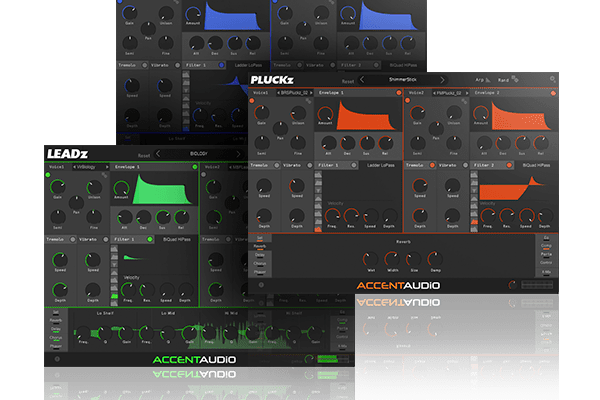
Task: Select second filter shape icon in PLUCKz Filter 2
Action: (474, 183)
